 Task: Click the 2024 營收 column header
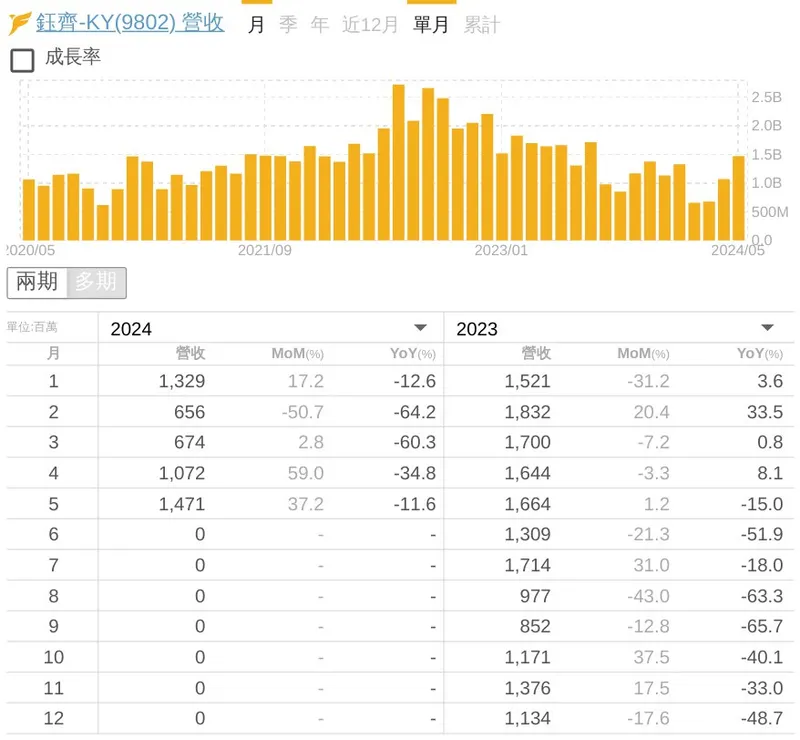click(190, 353)
